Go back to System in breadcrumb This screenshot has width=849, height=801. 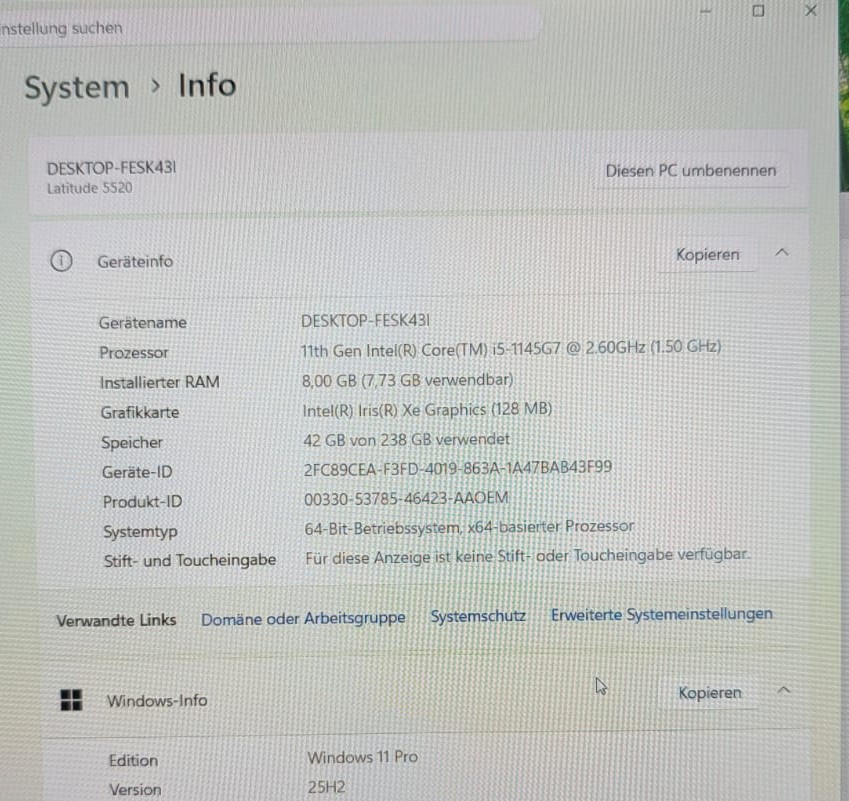(77, 87)
